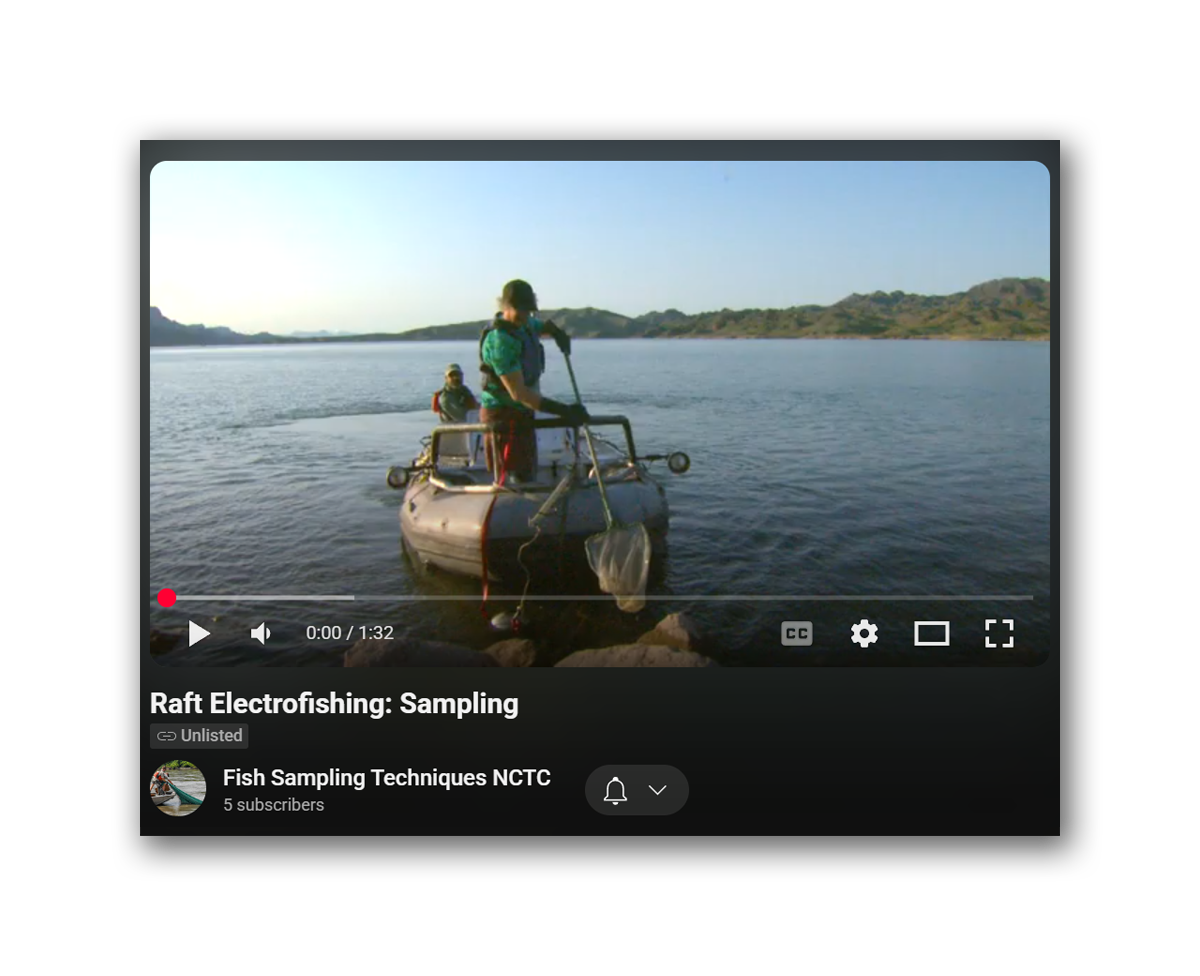
Task: Expand the notification options chevron
Action: point(657,790)
